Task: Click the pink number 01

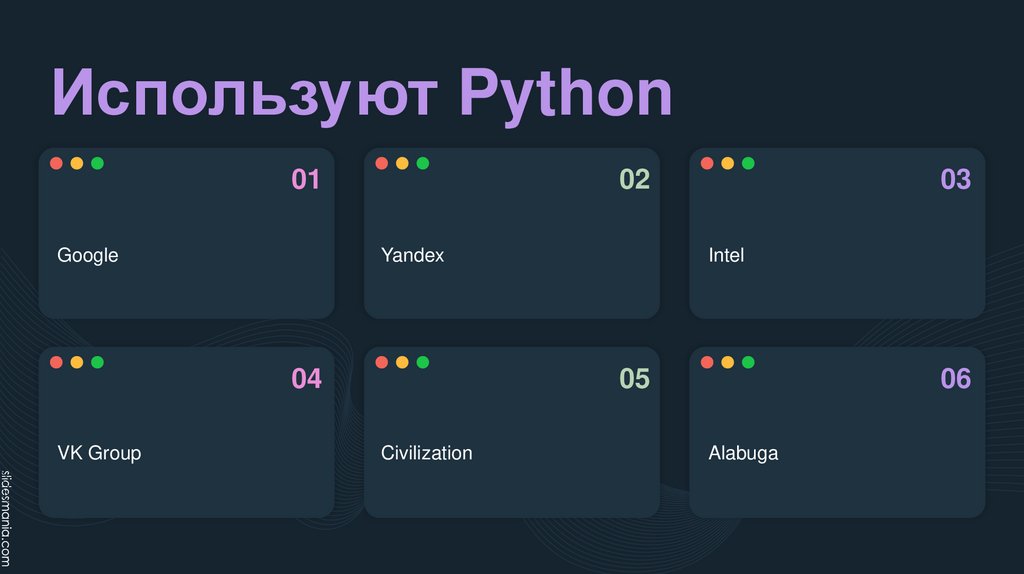Action: 305,180
